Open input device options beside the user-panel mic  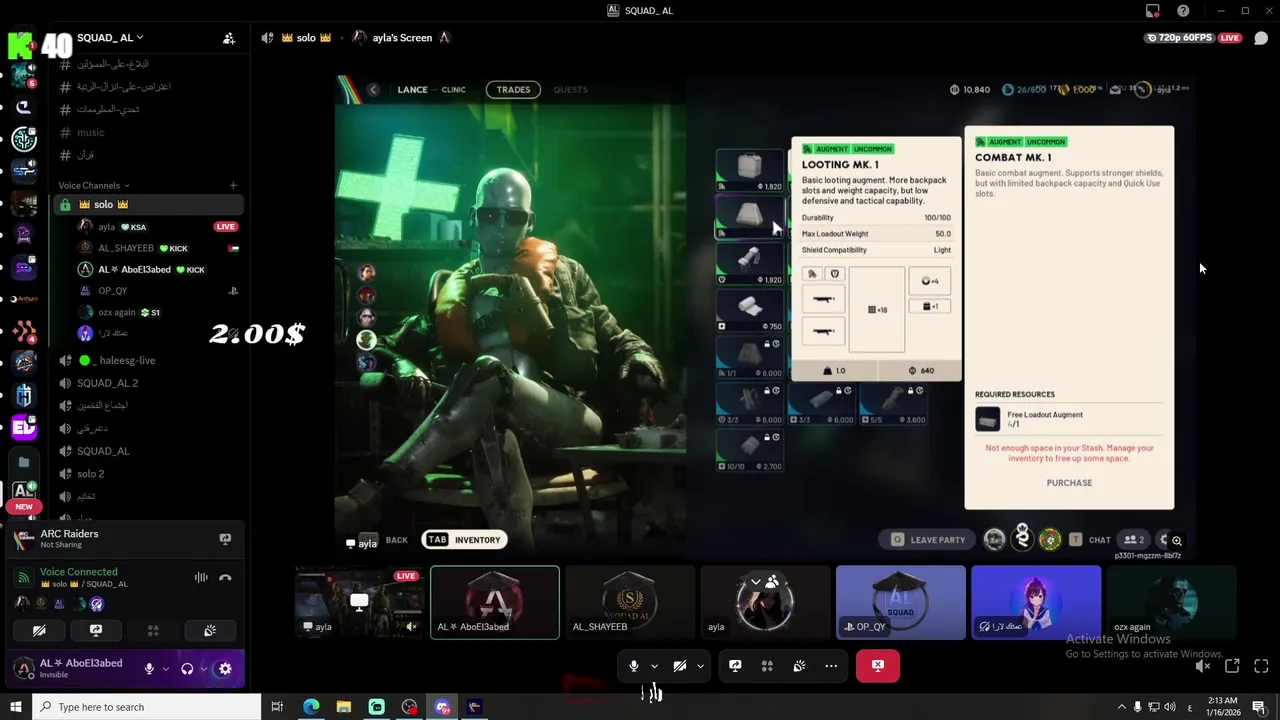coord(166,669)
